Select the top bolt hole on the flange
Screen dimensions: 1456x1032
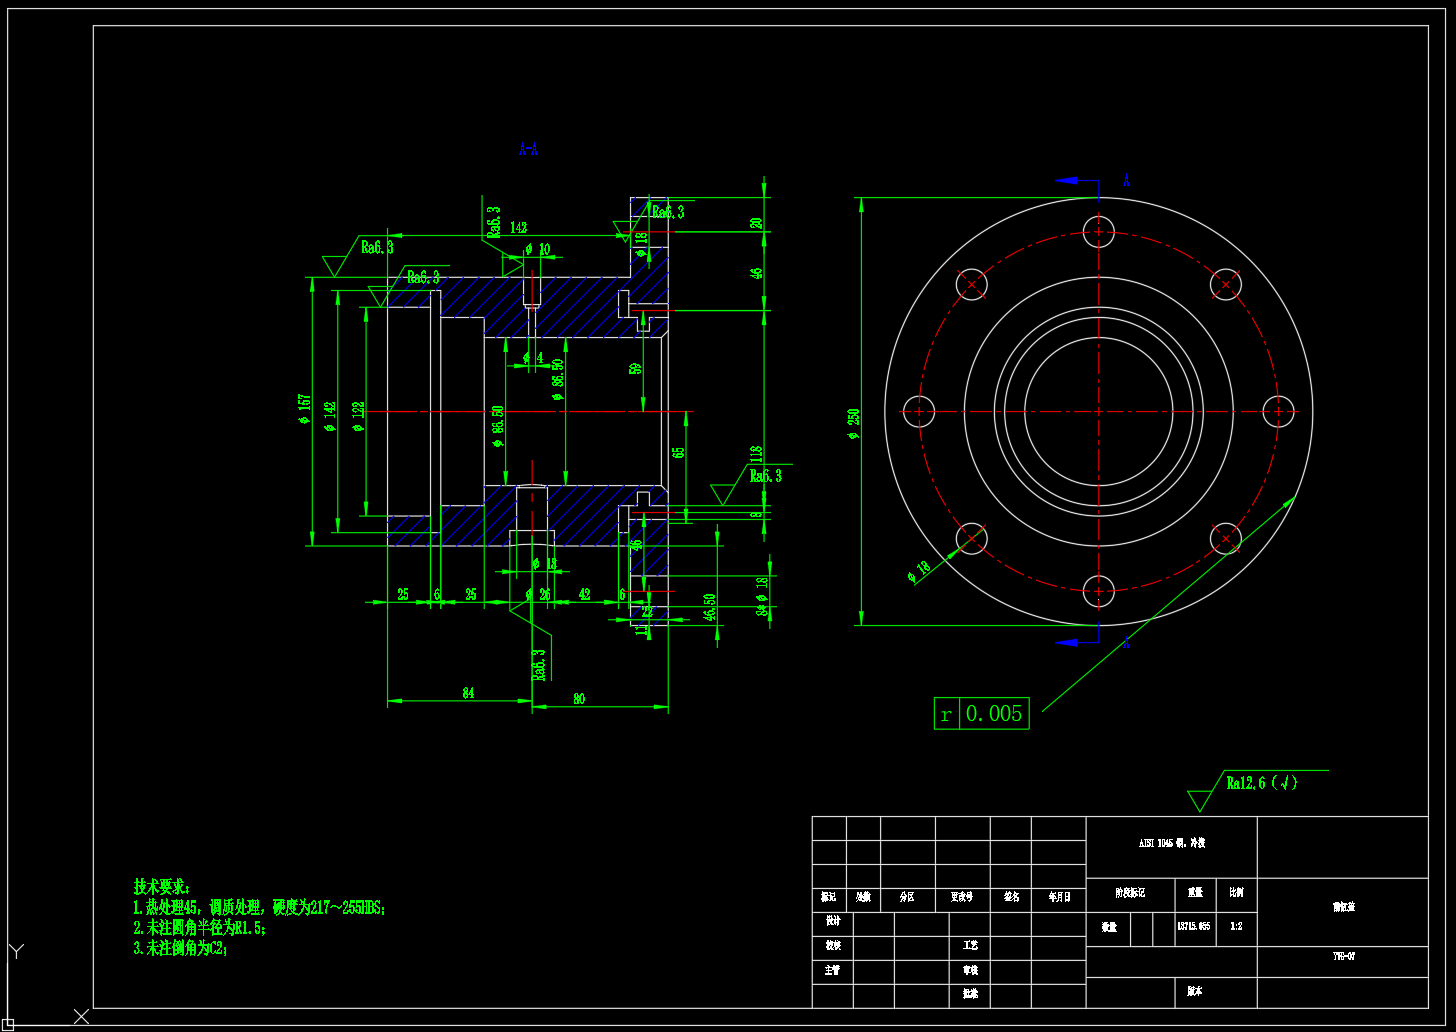click(x=1098, y=232)
